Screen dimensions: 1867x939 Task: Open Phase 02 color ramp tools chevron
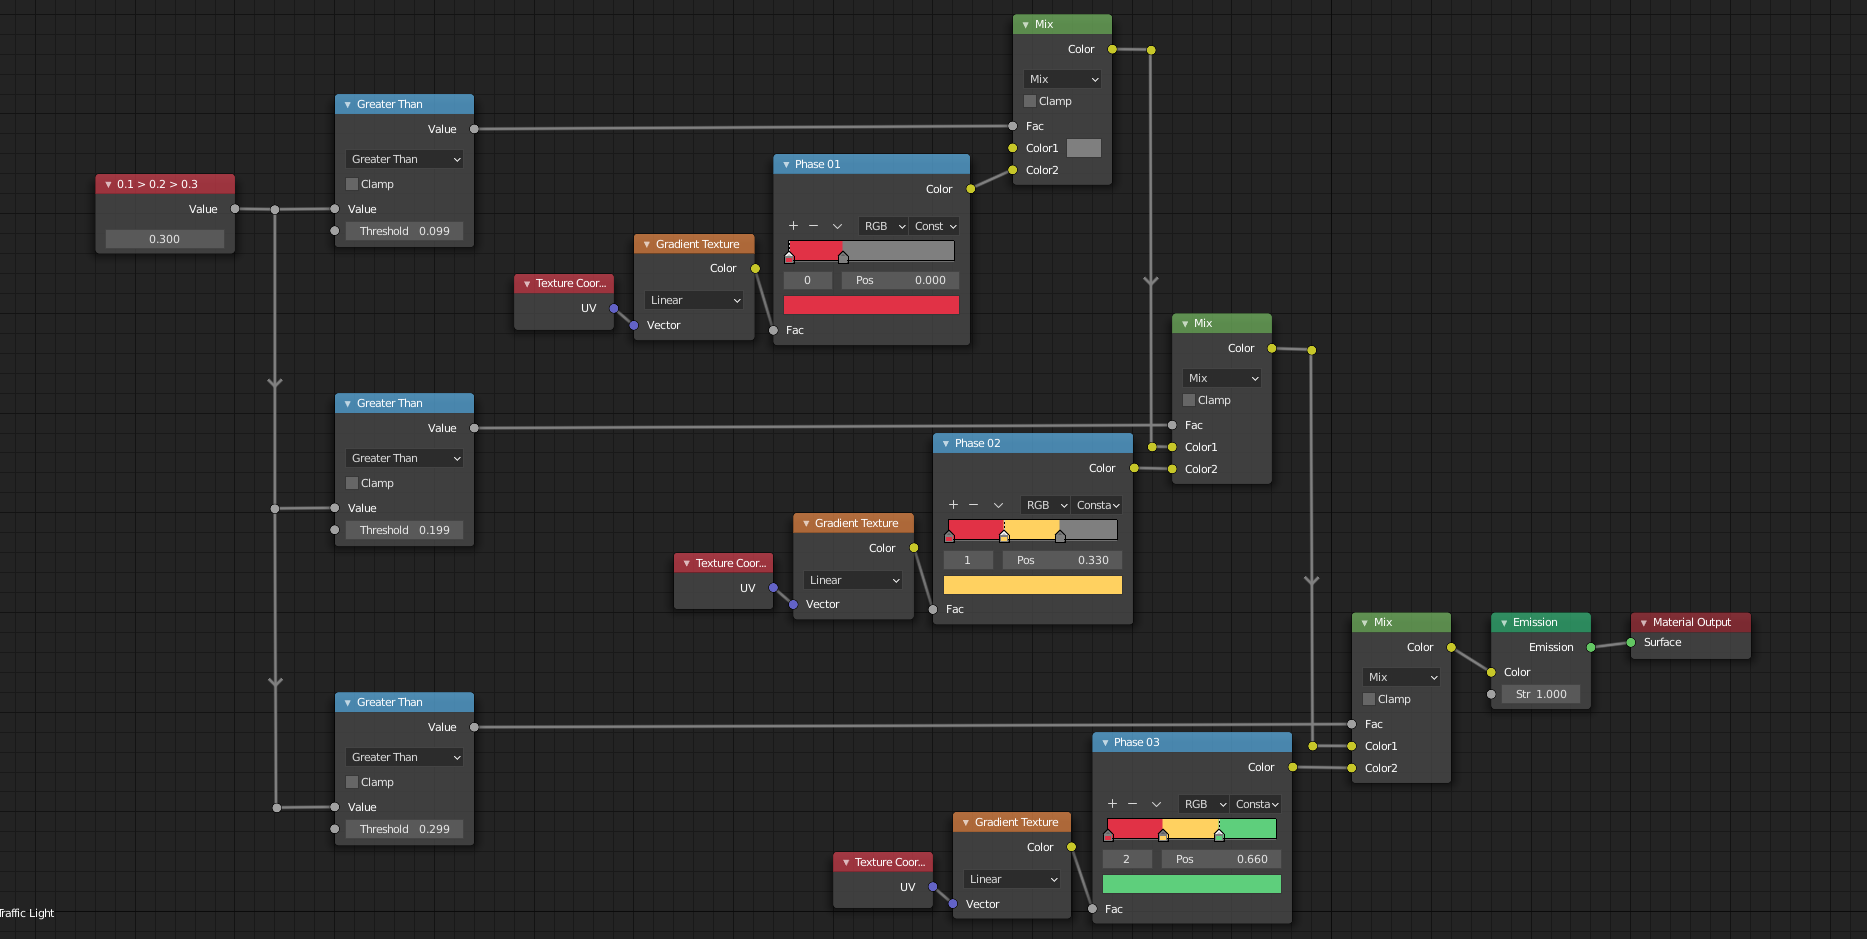[x=997, y=505]
